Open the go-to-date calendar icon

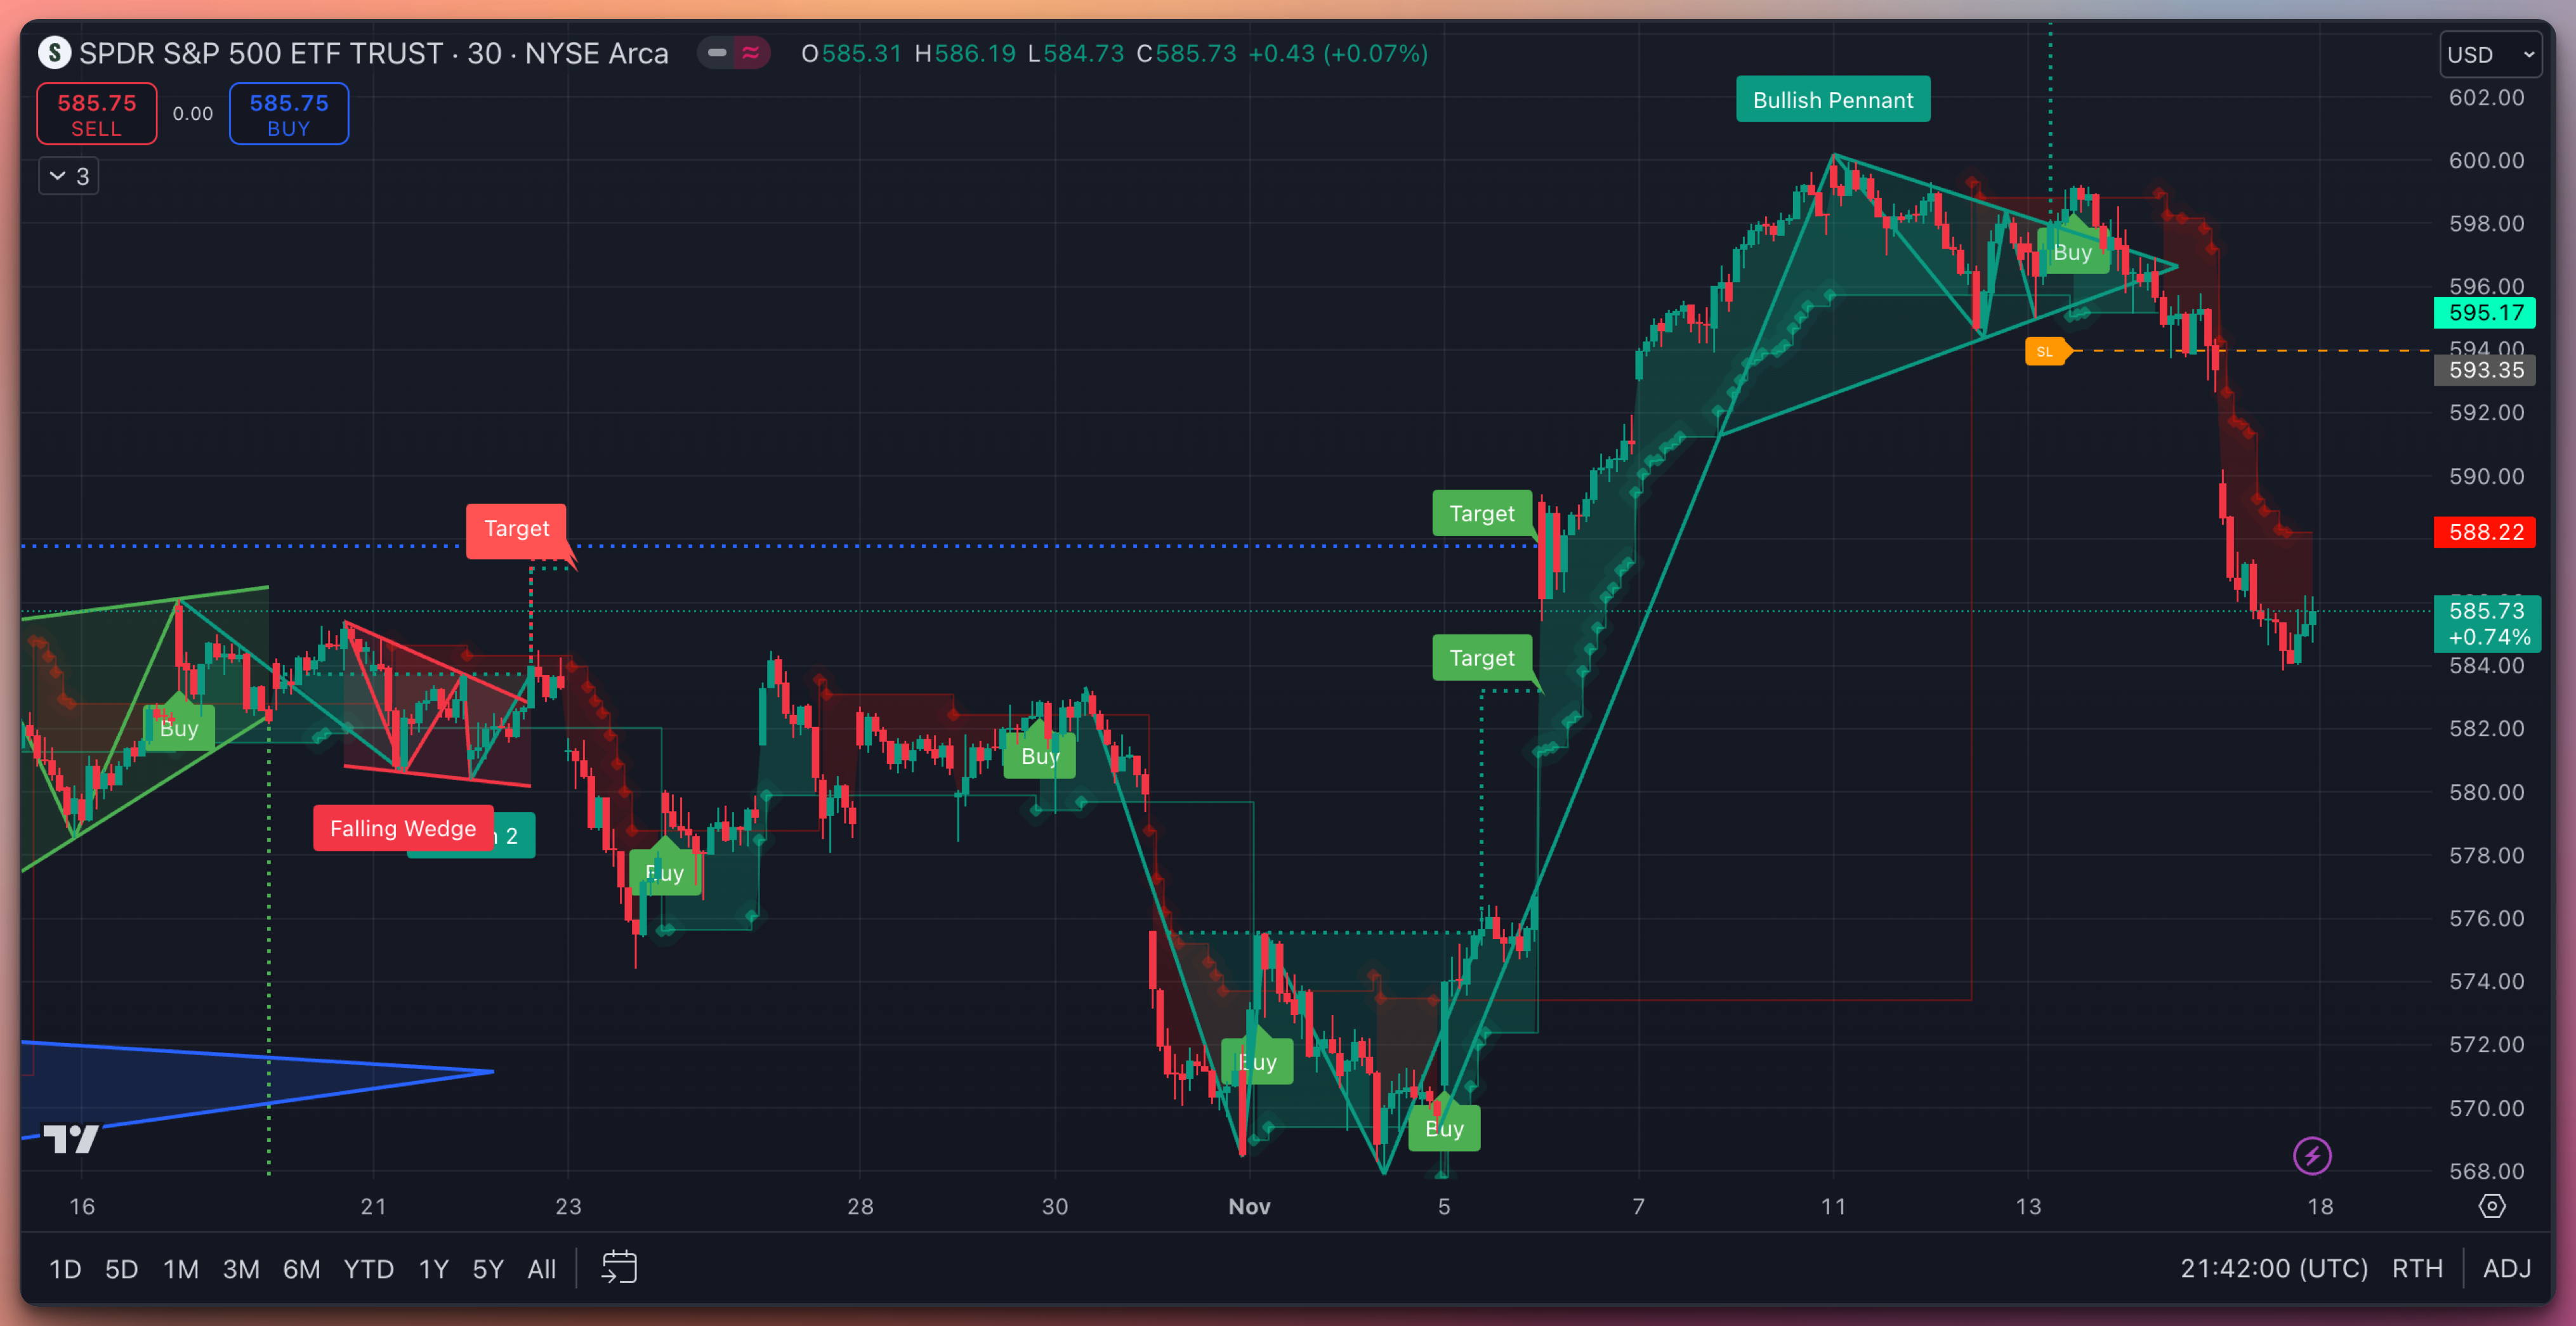click(619, 1267)
